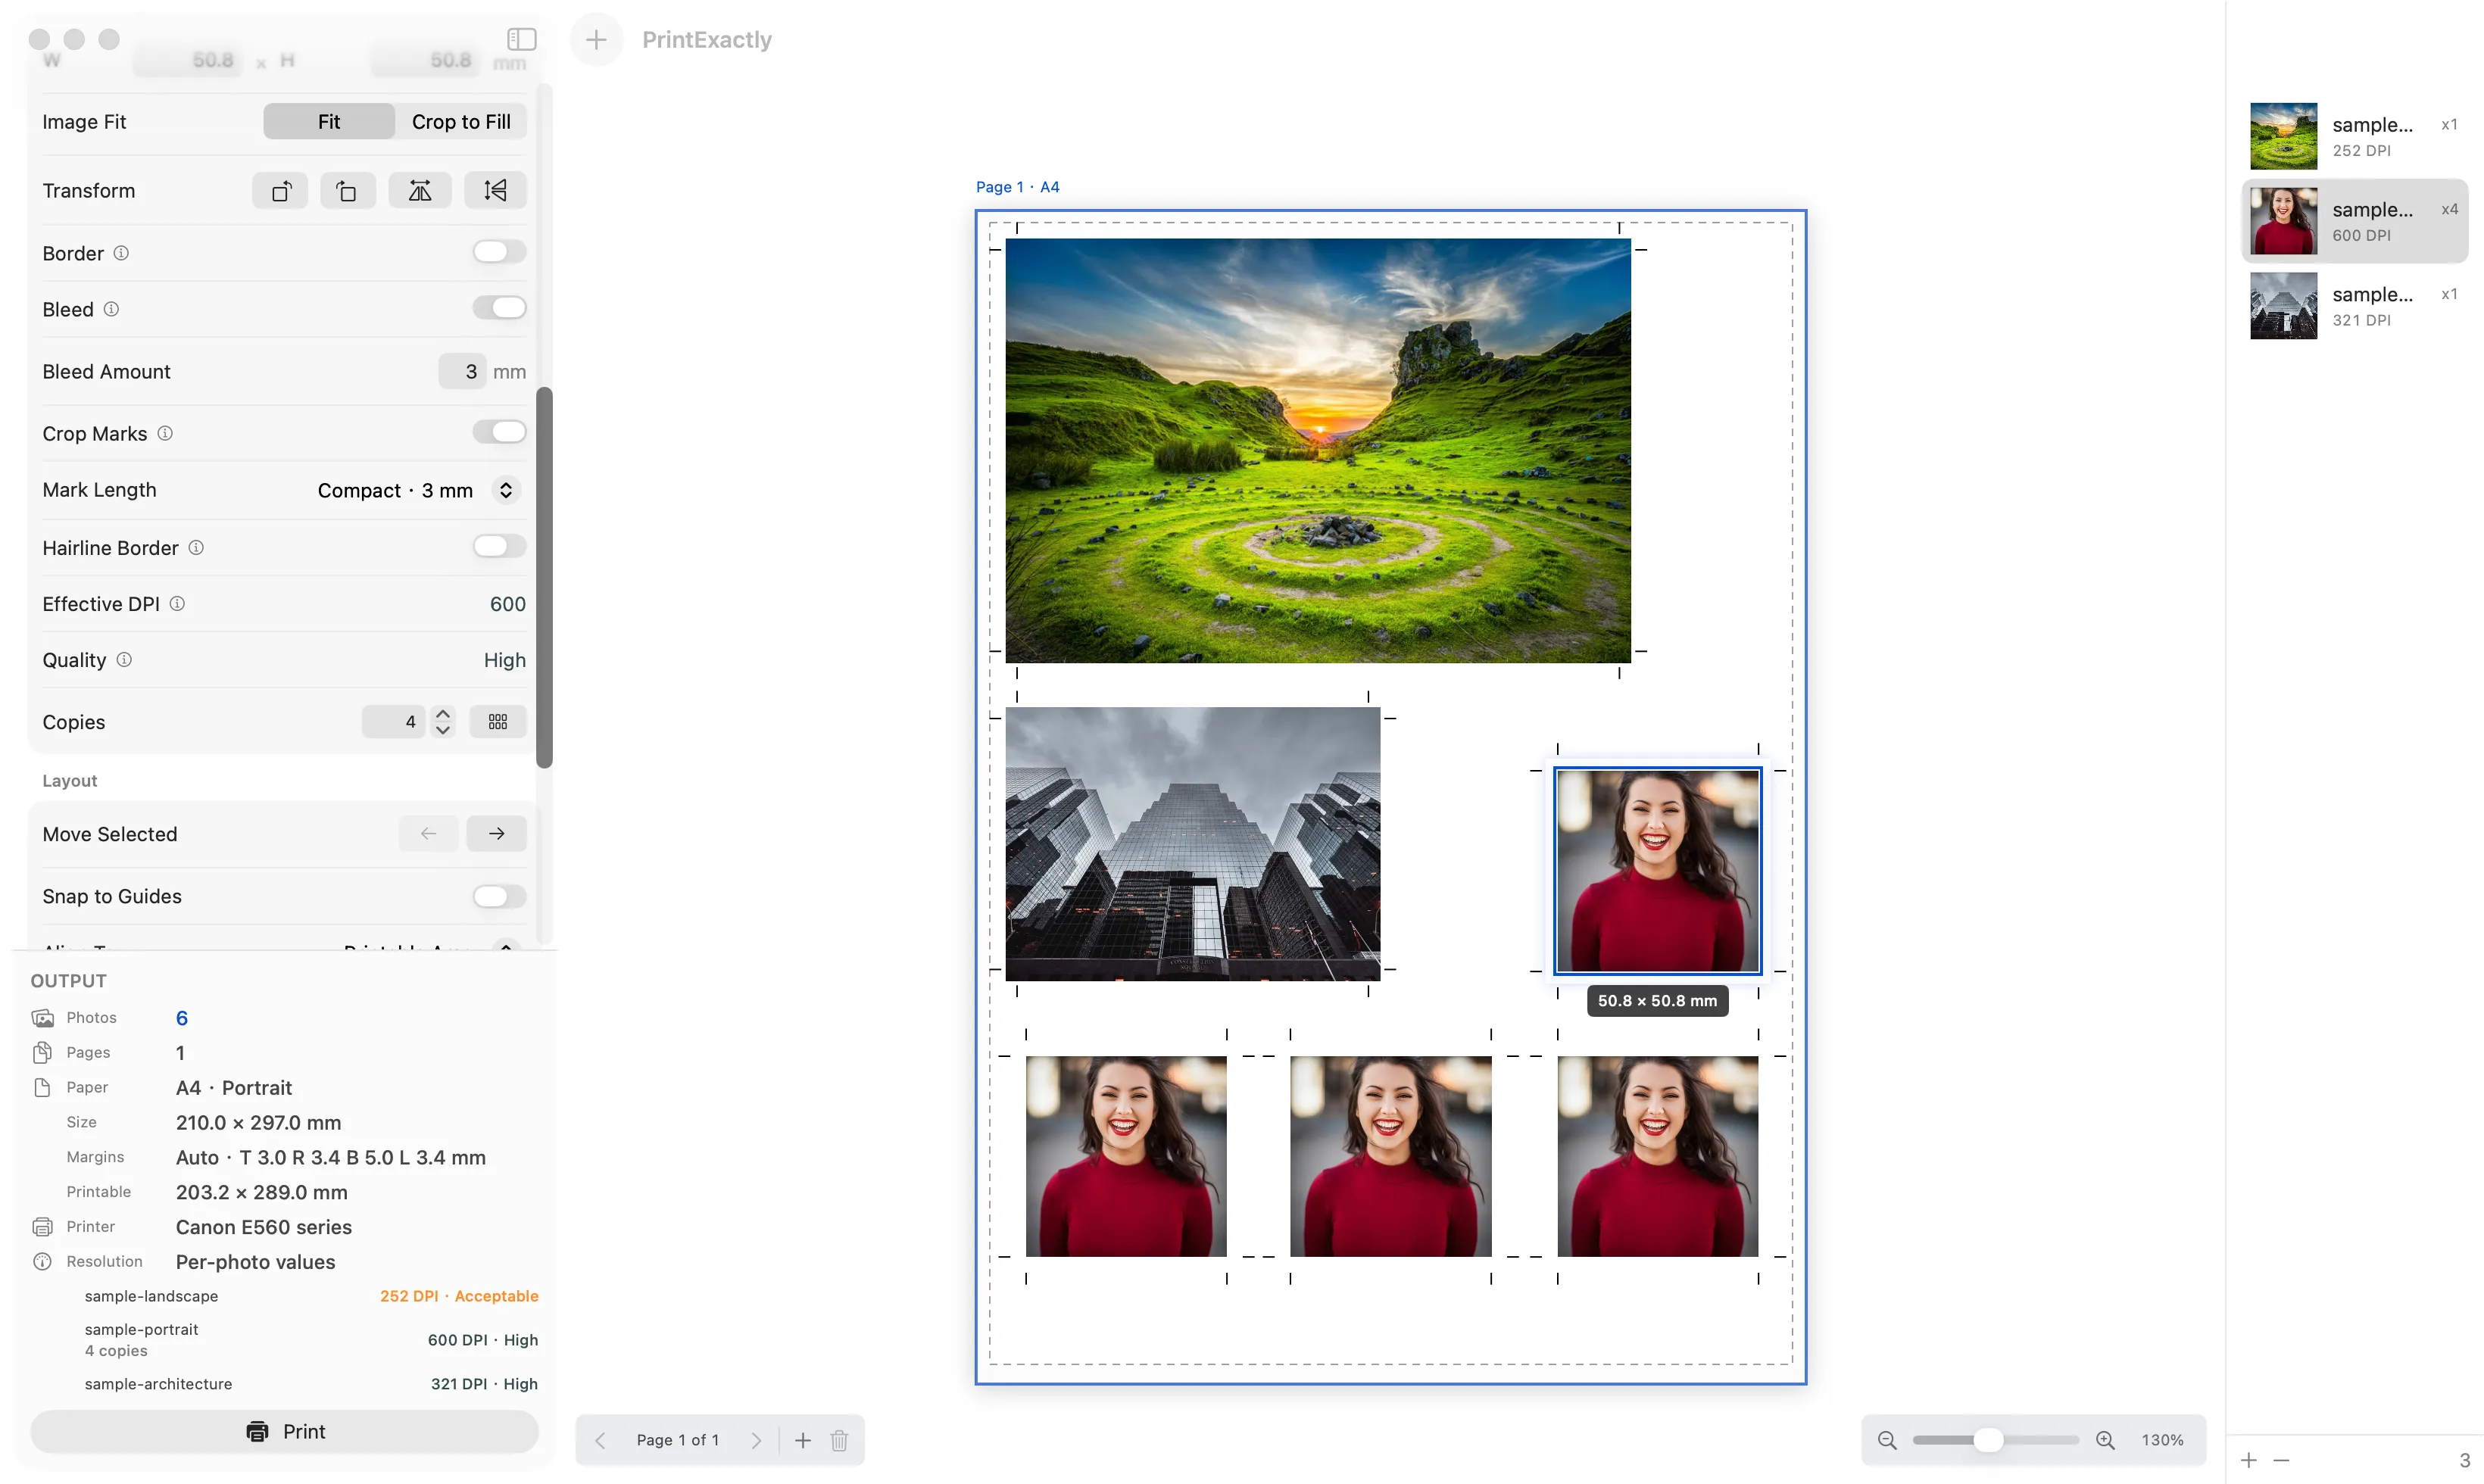Open Quality info icon
Viewport: 2484px width, 1484px height.
point(124,659)
